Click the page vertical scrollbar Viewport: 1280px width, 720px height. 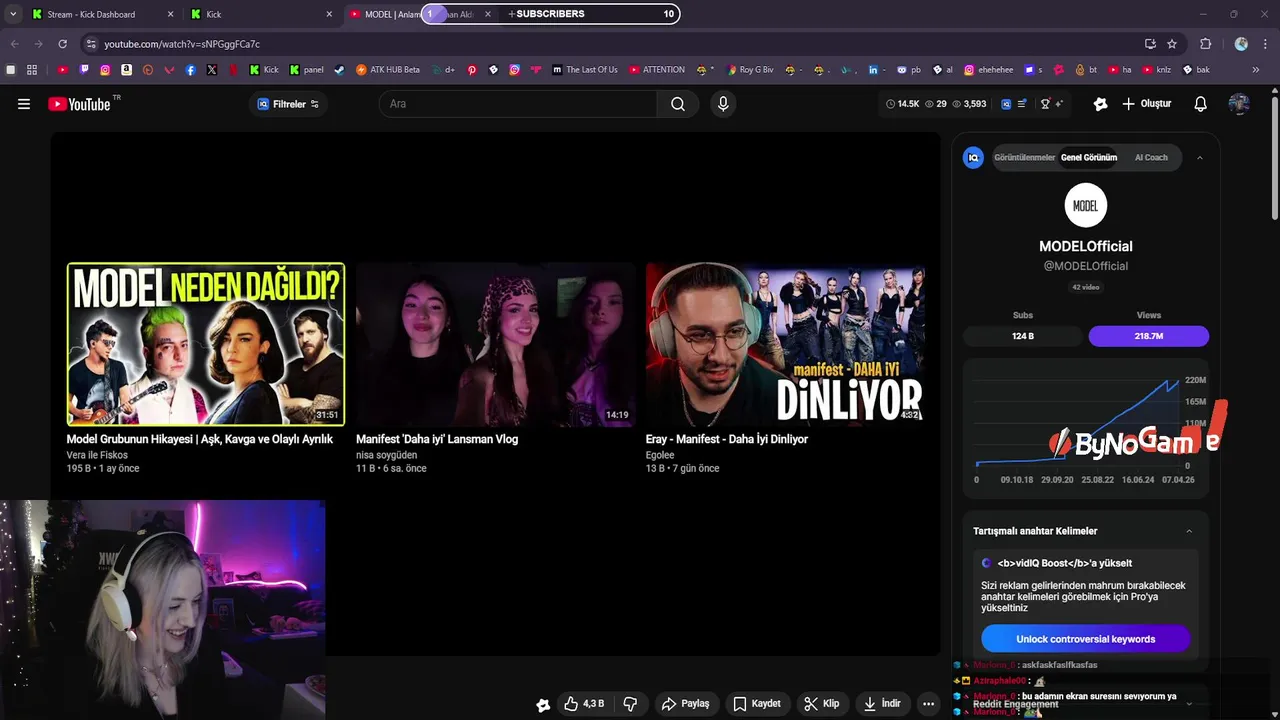click(x=1274, y=158)
